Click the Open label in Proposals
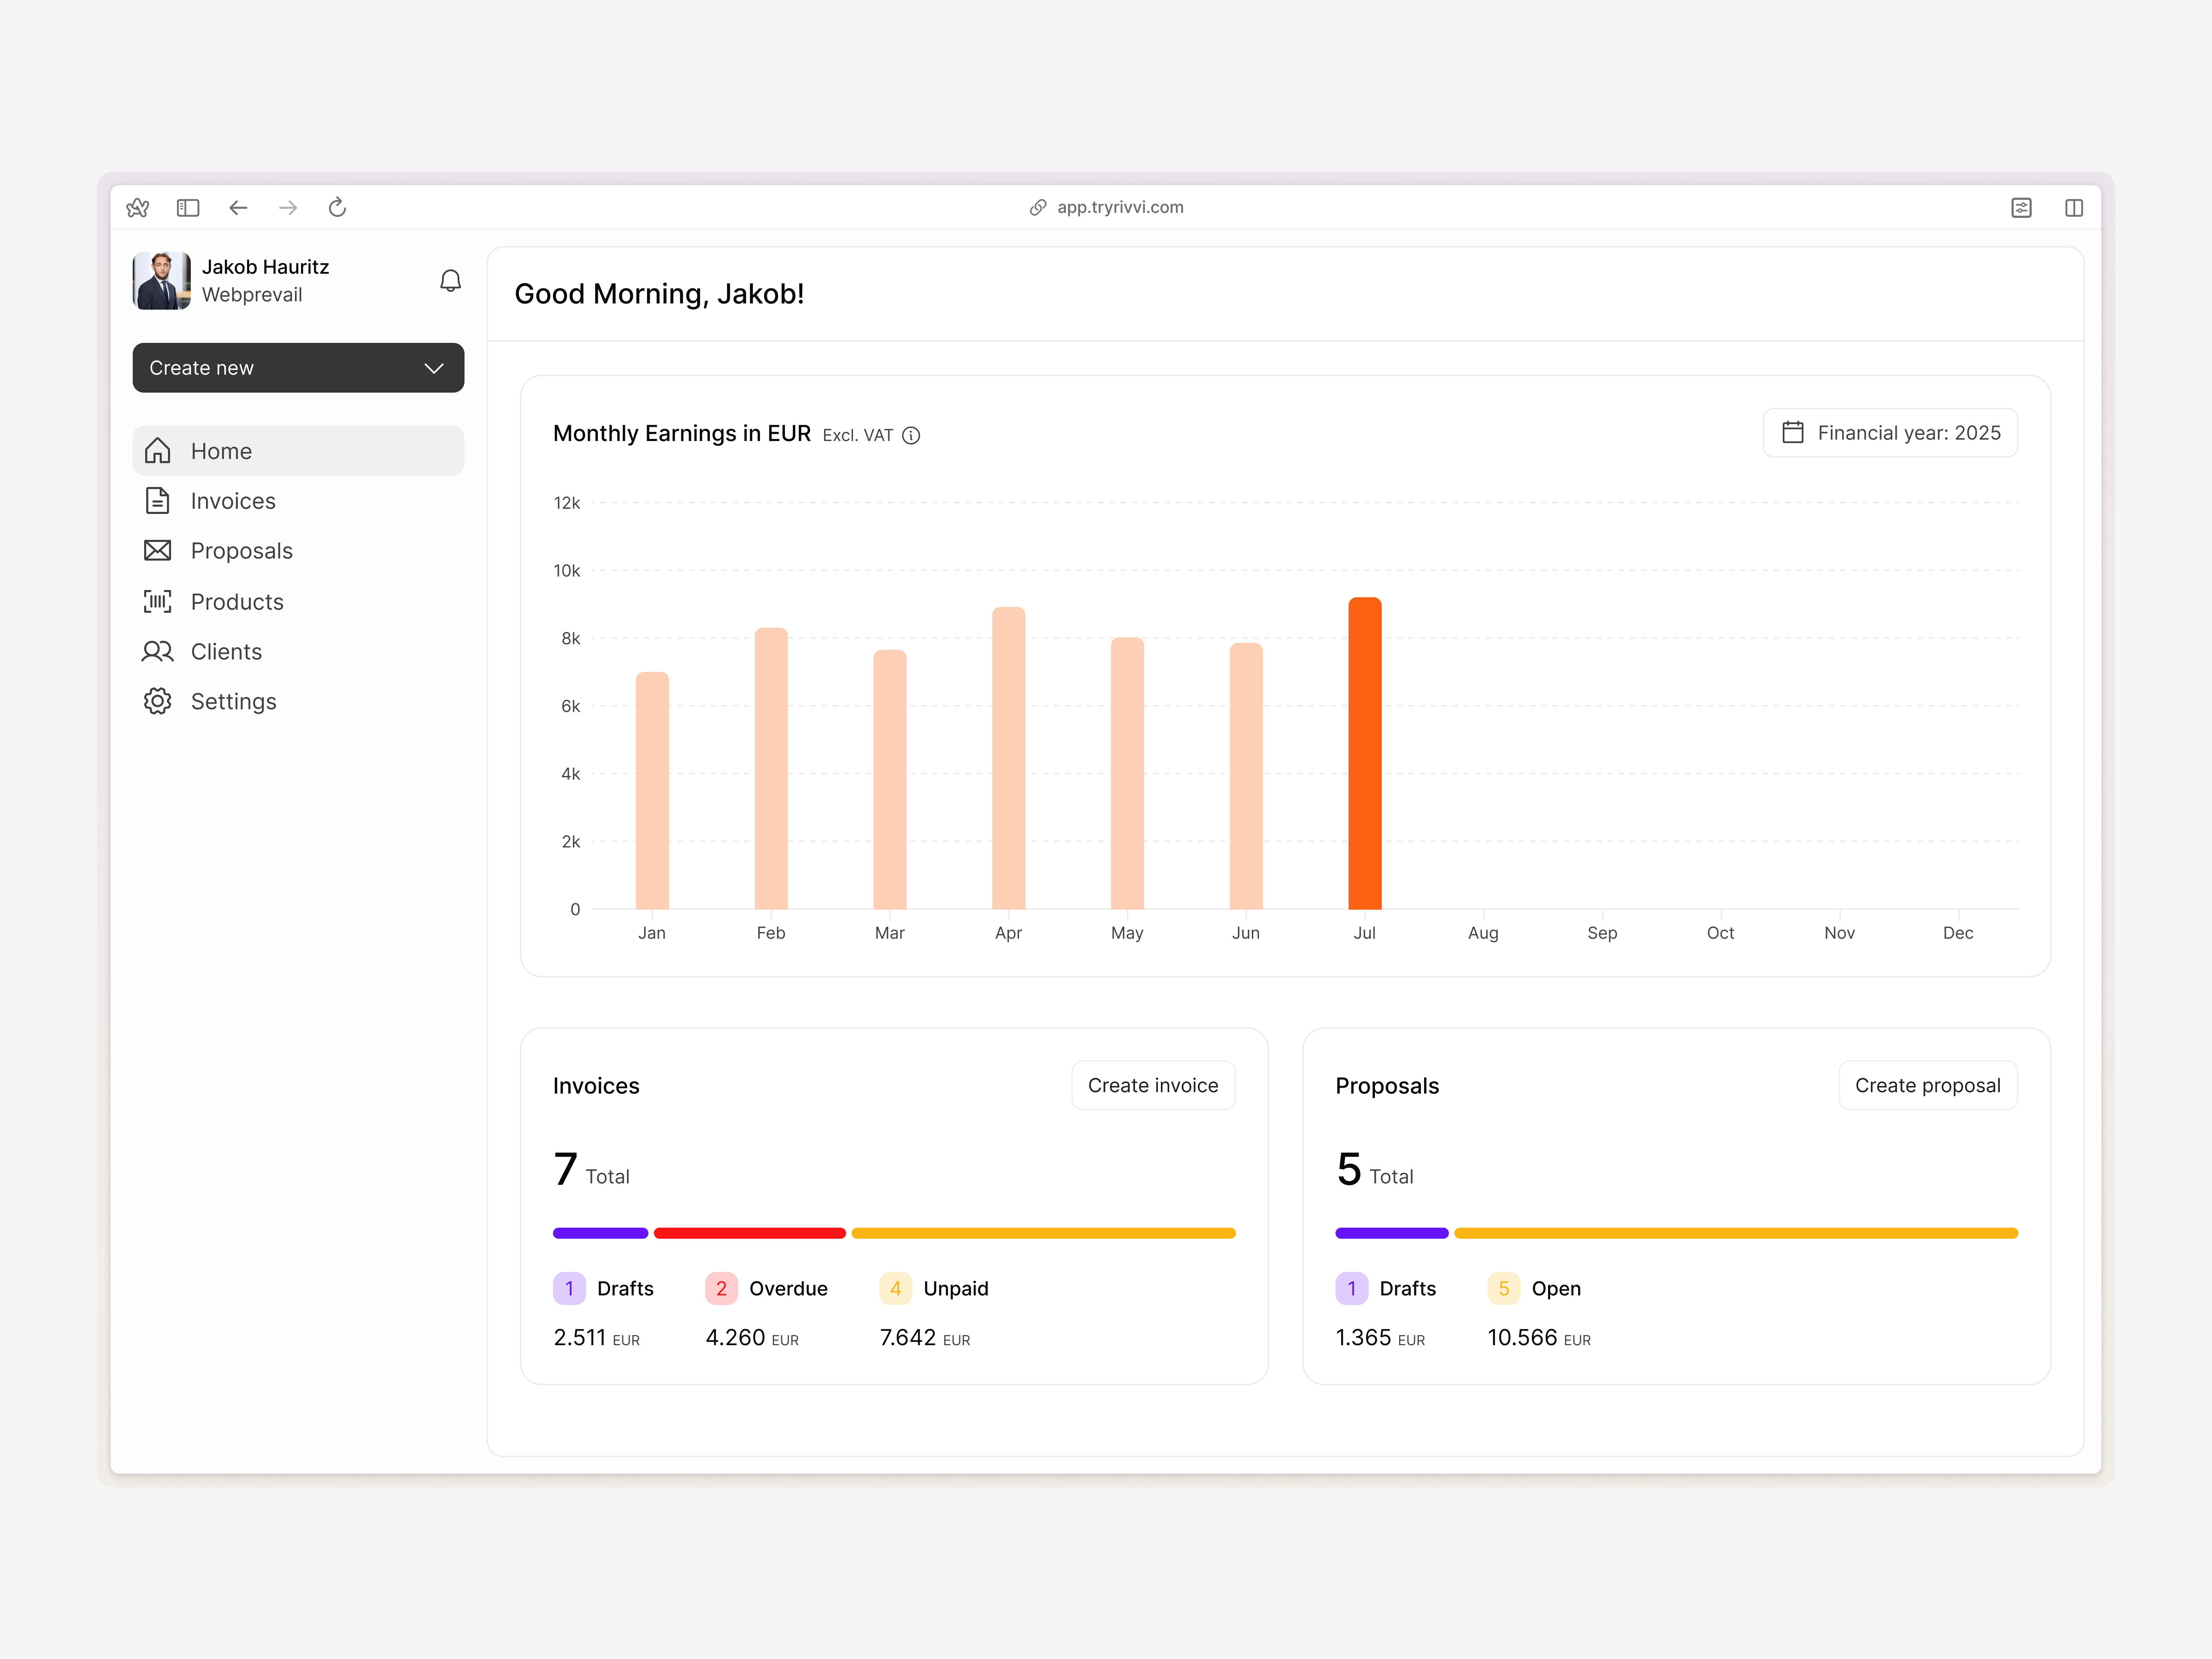This screenshot has width=2212, height=1659. click(1556, 1288)
